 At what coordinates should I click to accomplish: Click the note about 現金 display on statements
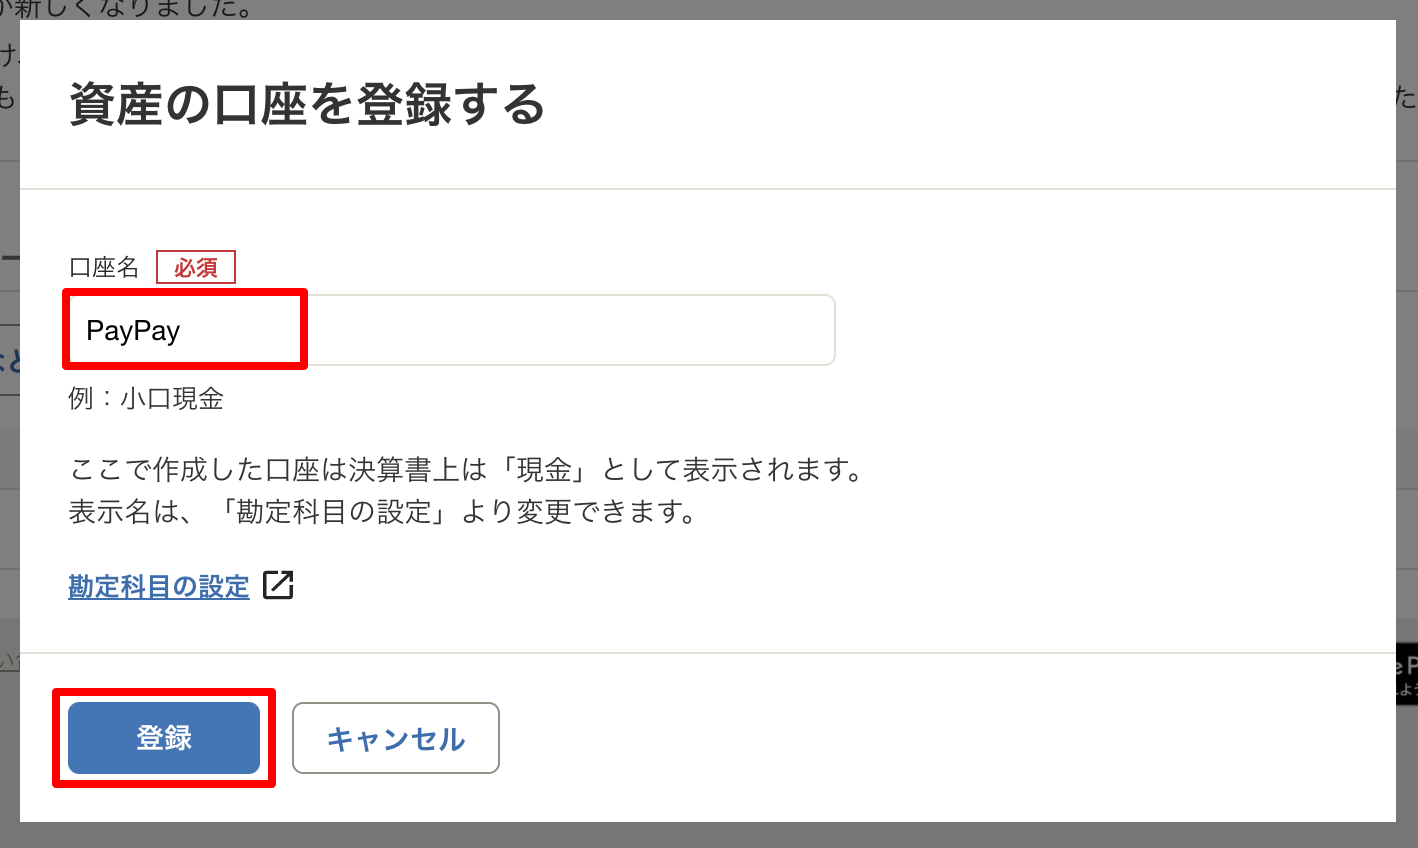[x=465, y=469]
